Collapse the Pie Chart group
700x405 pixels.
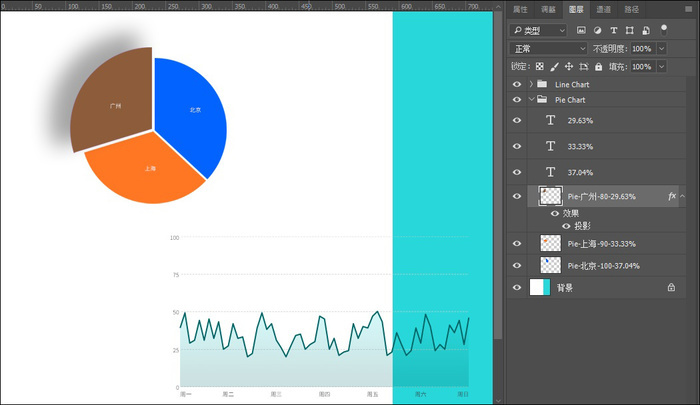[531, 99]
